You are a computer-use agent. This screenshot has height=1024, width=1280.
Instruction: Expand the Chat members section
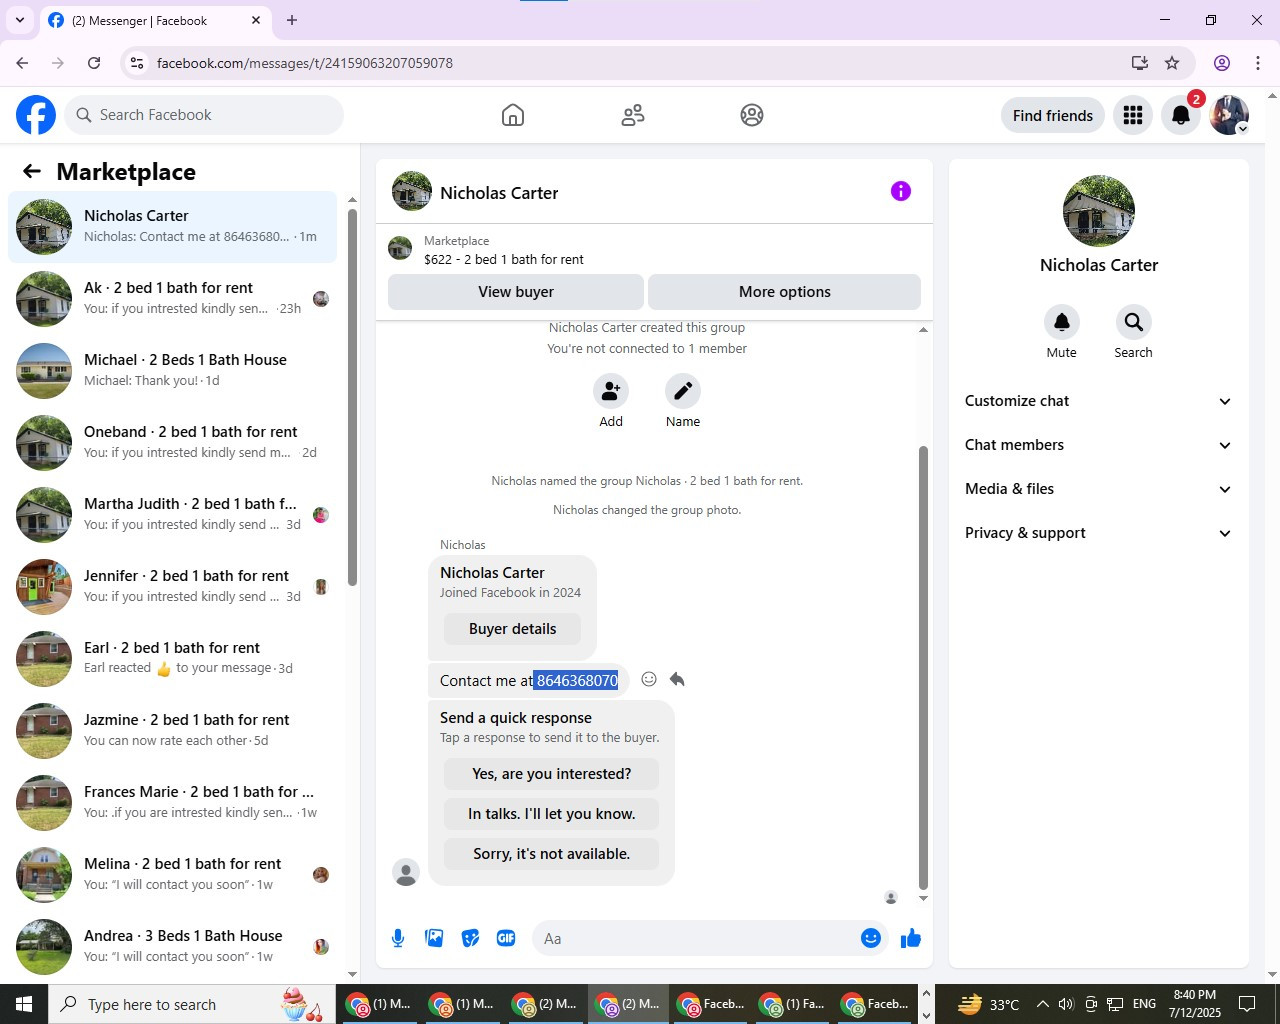click(x=1098, y=445)
